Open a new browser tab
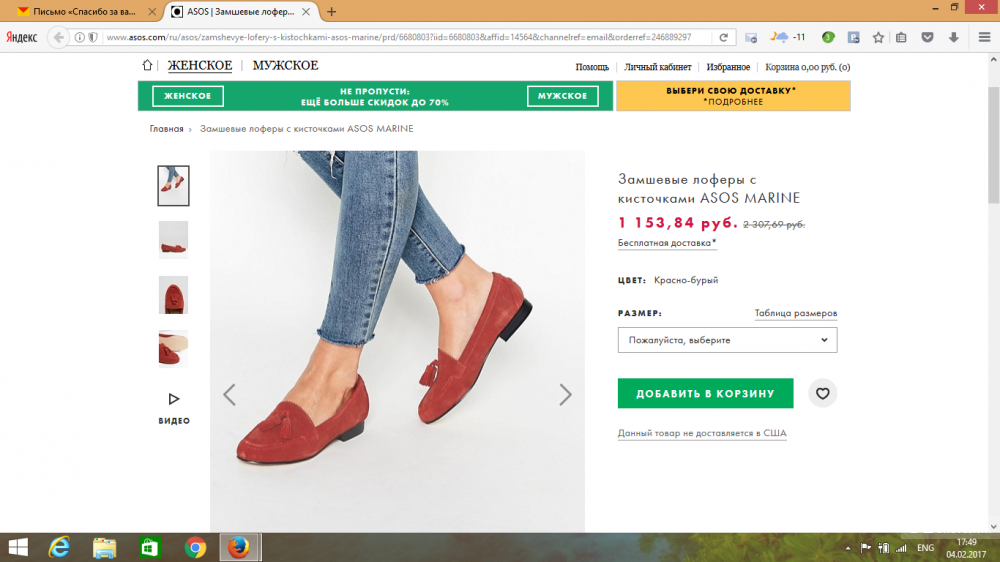Image resolution: width=1000 pixels, height=562 pixels. click(x=331, y=11)
